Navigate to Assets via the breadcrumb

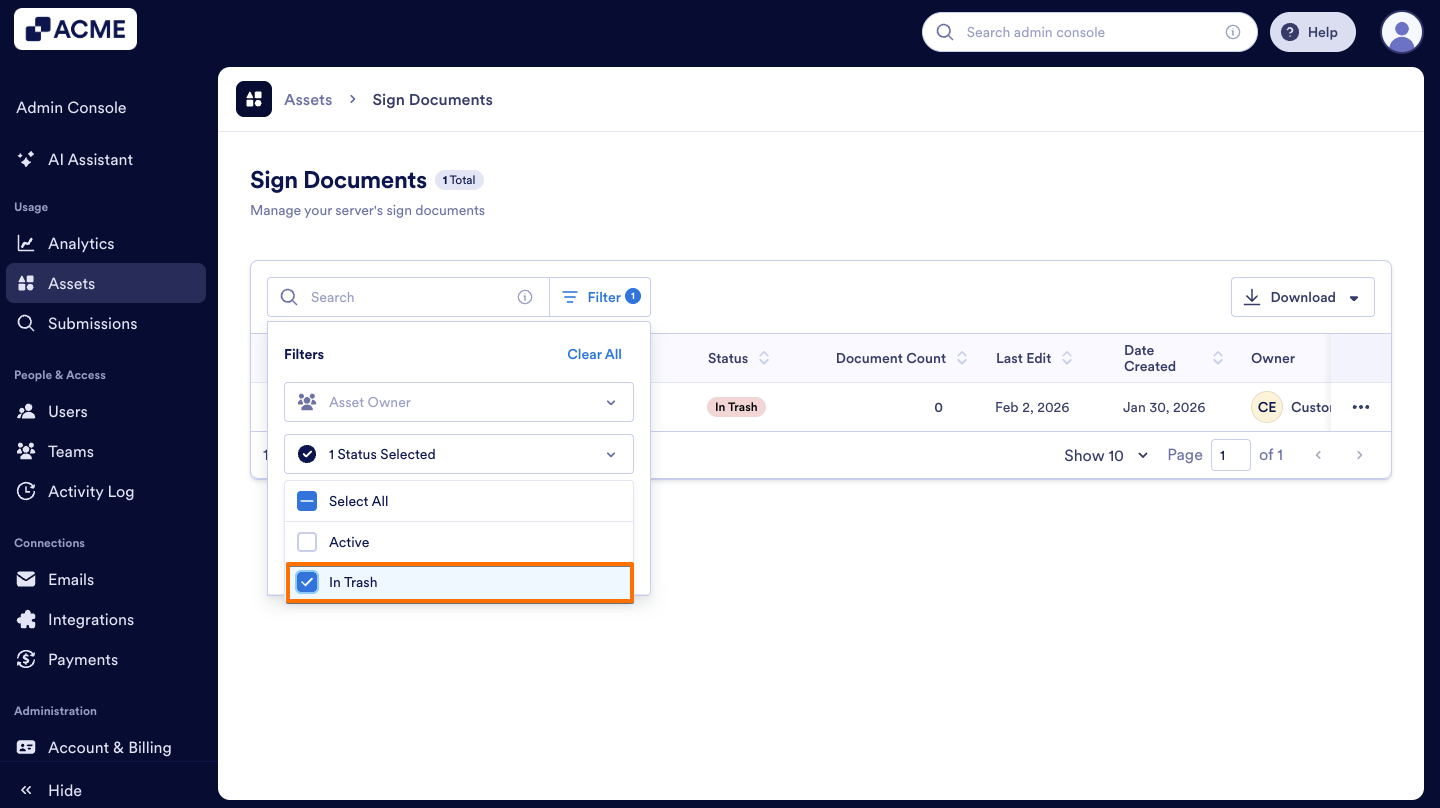click(x=307, y=99)
